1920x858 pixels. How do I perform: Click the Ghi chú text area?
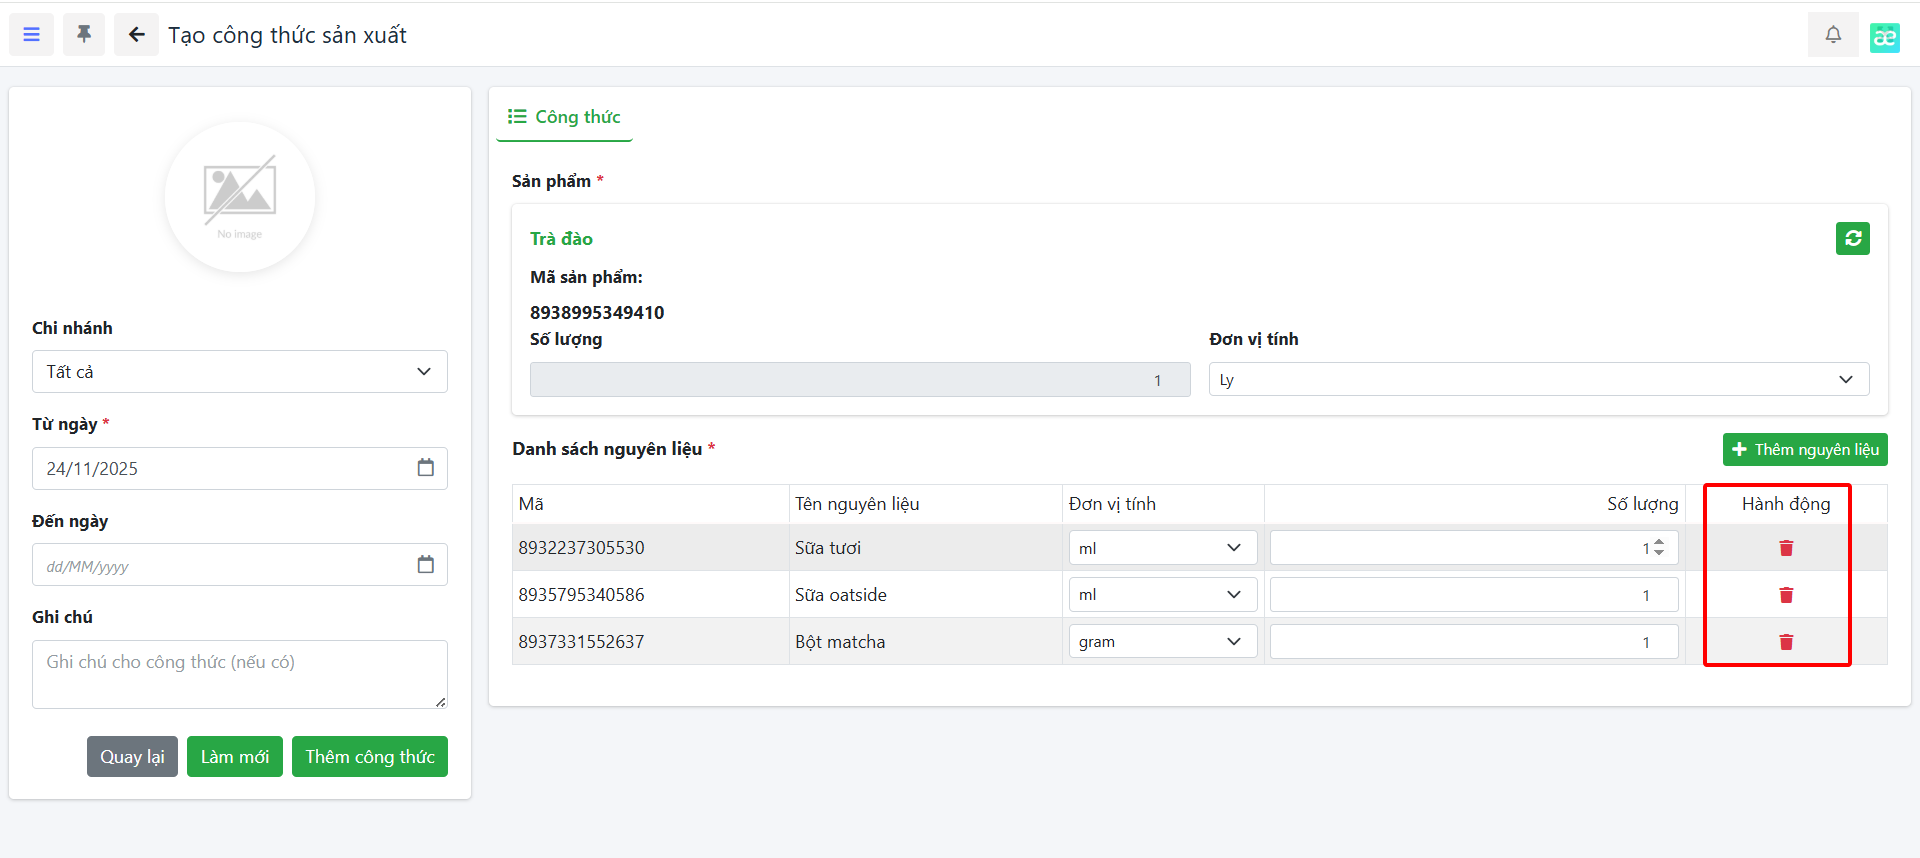239,674
